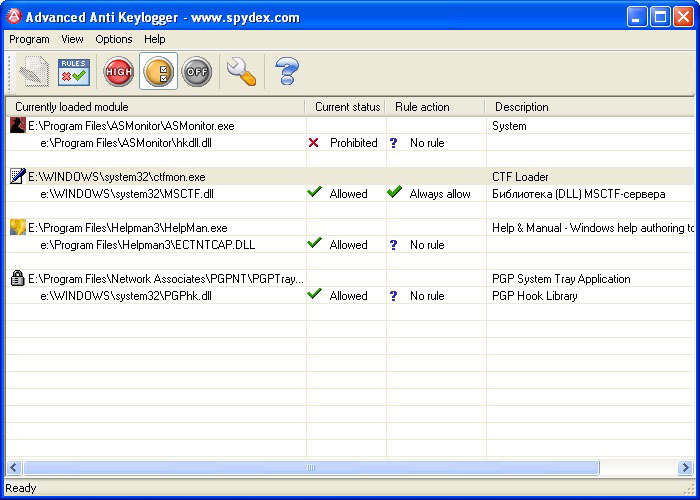700x500 pixels.
Task: Maximize the Advanced Anti Keylogger window
Action: [x=660, y=17]
